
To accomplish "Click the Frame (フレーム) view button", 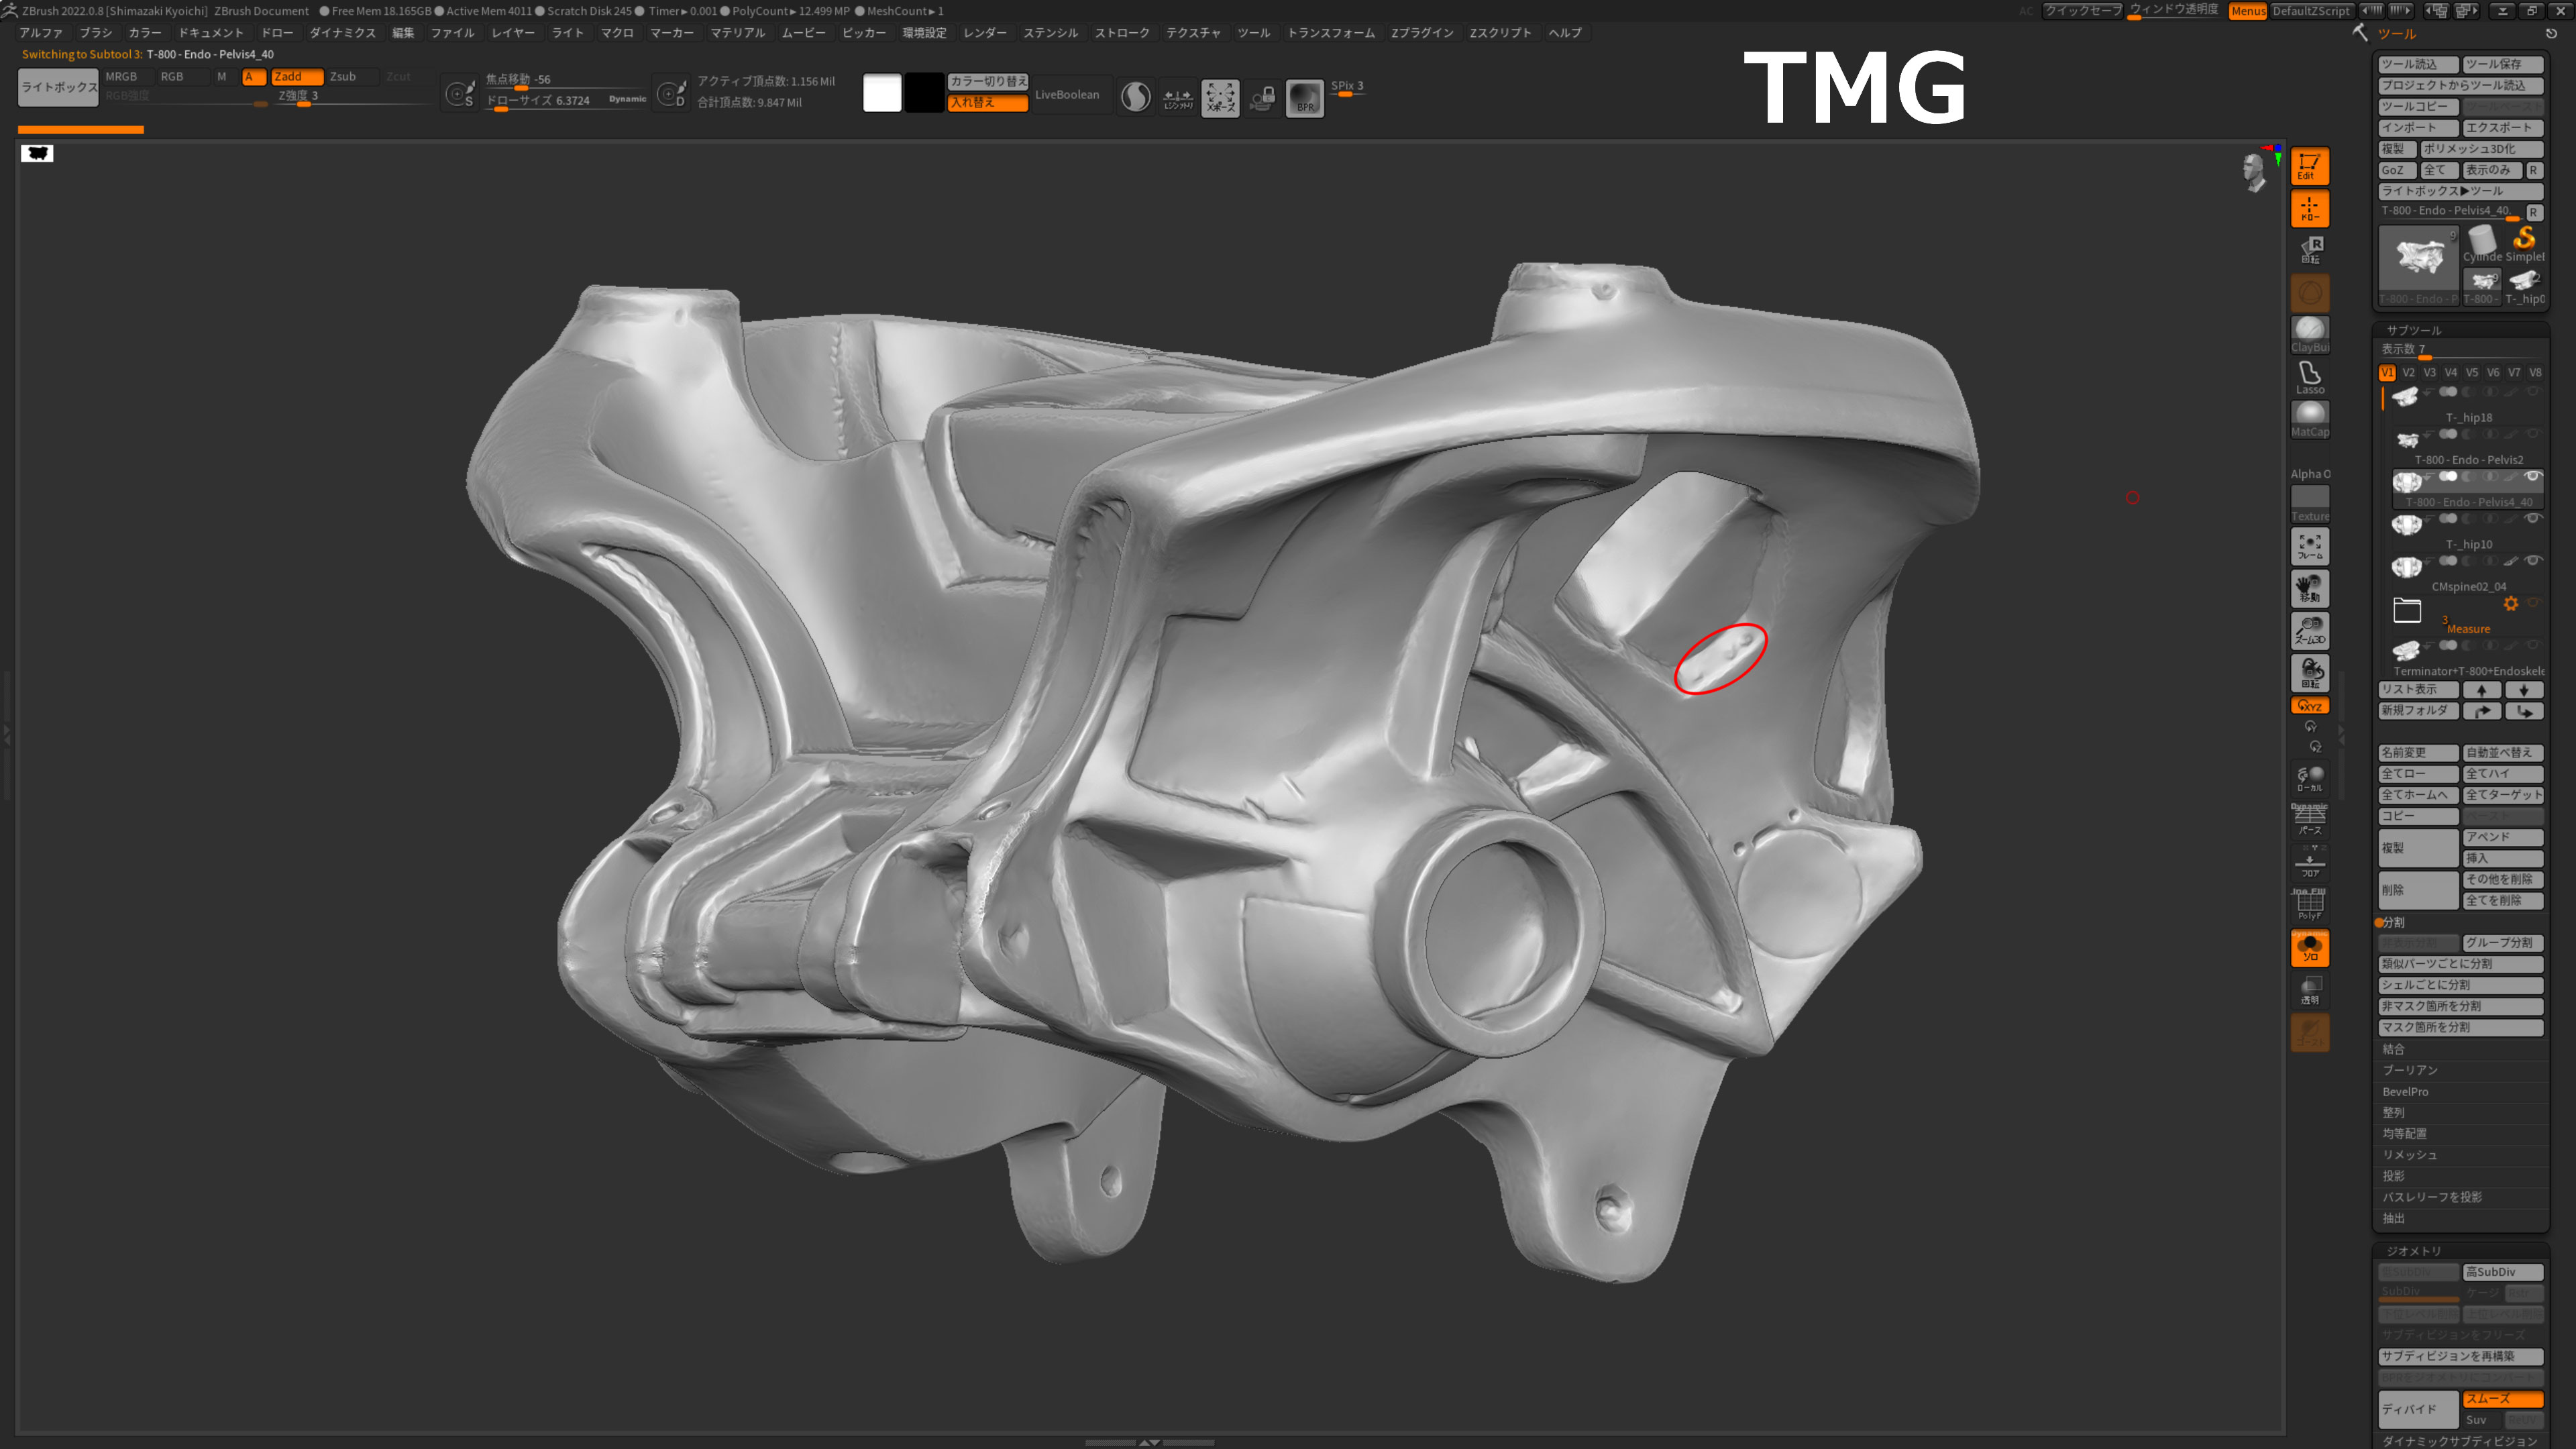I will (x=2309, y=546).
